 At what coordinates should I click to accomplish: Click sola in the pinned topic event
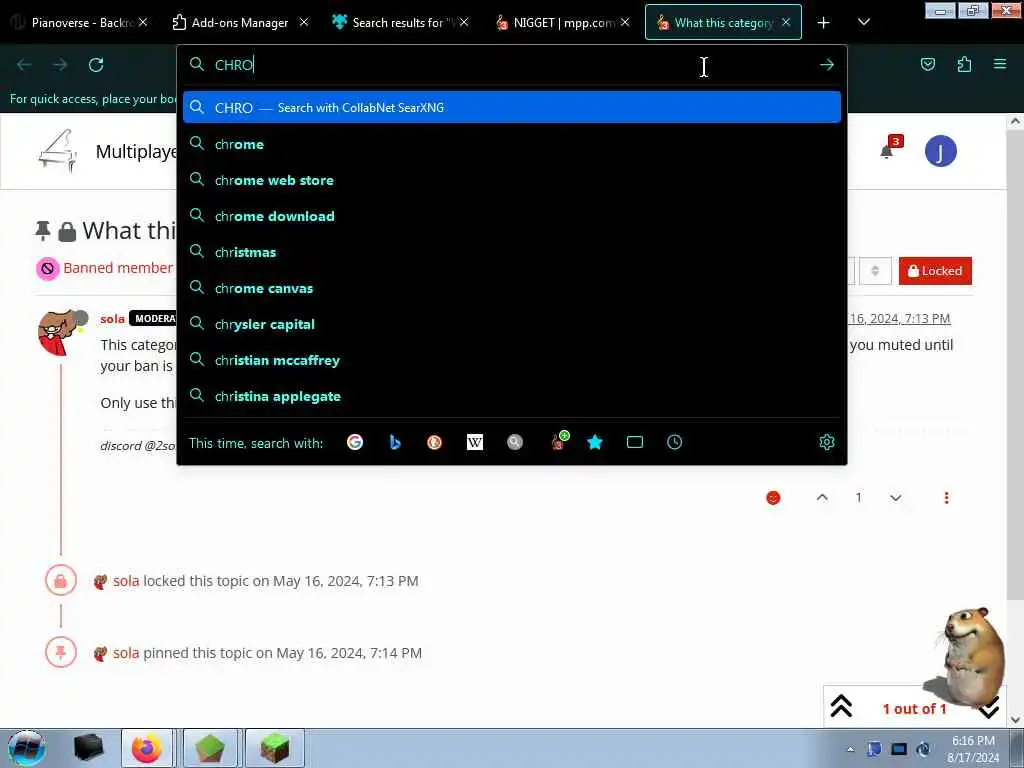126,652
